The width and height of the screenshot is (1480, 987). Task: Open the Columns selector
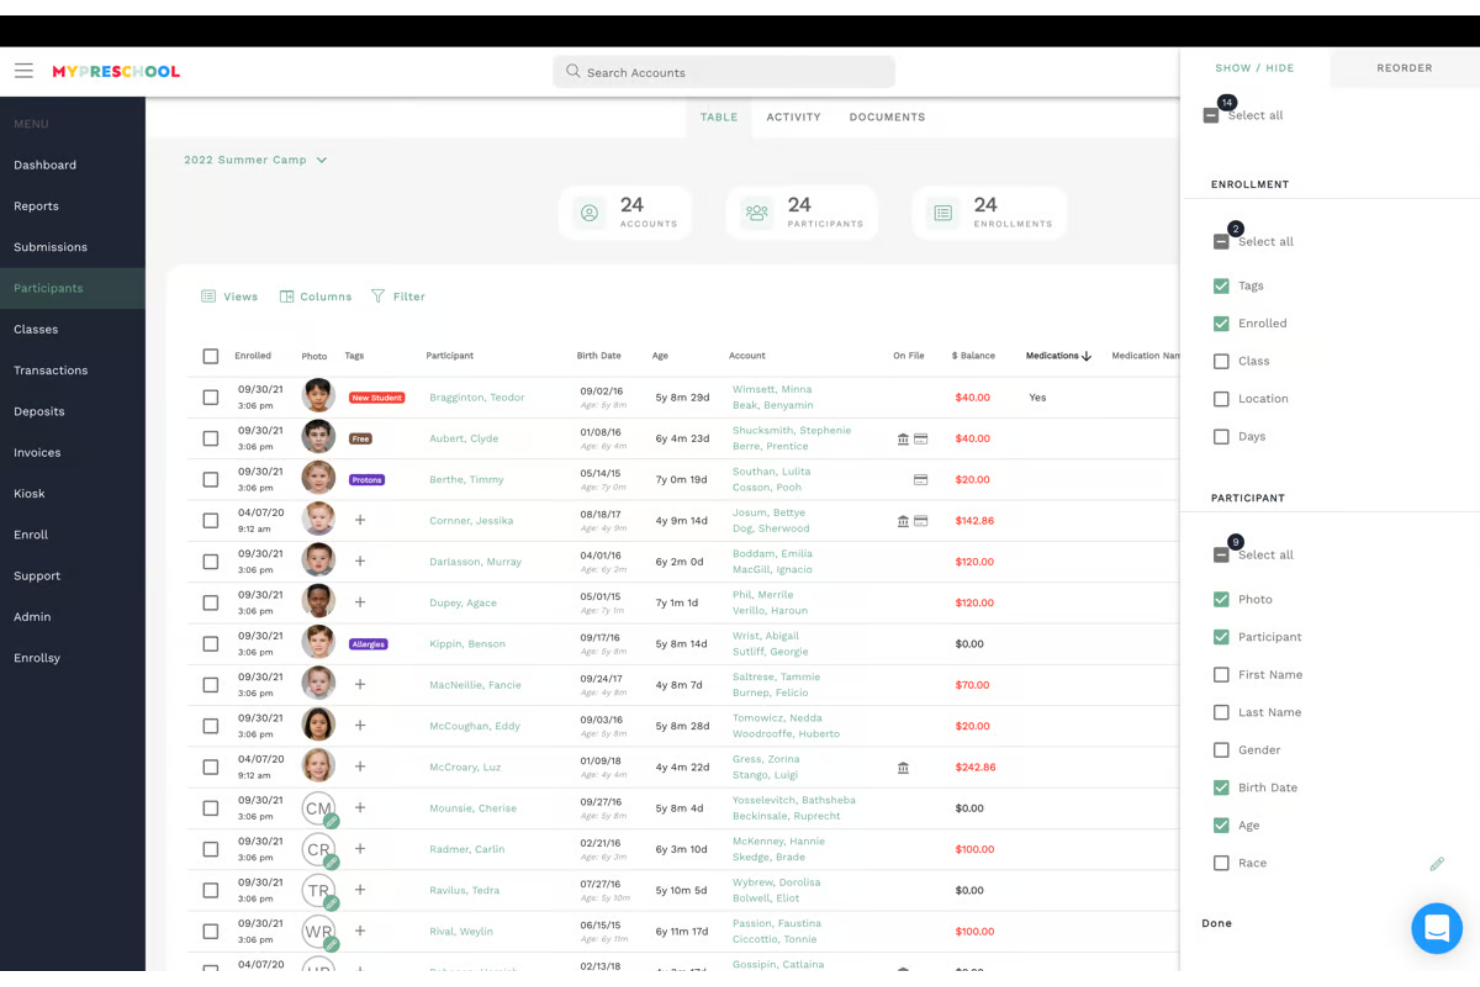click(x=315, y=296)
